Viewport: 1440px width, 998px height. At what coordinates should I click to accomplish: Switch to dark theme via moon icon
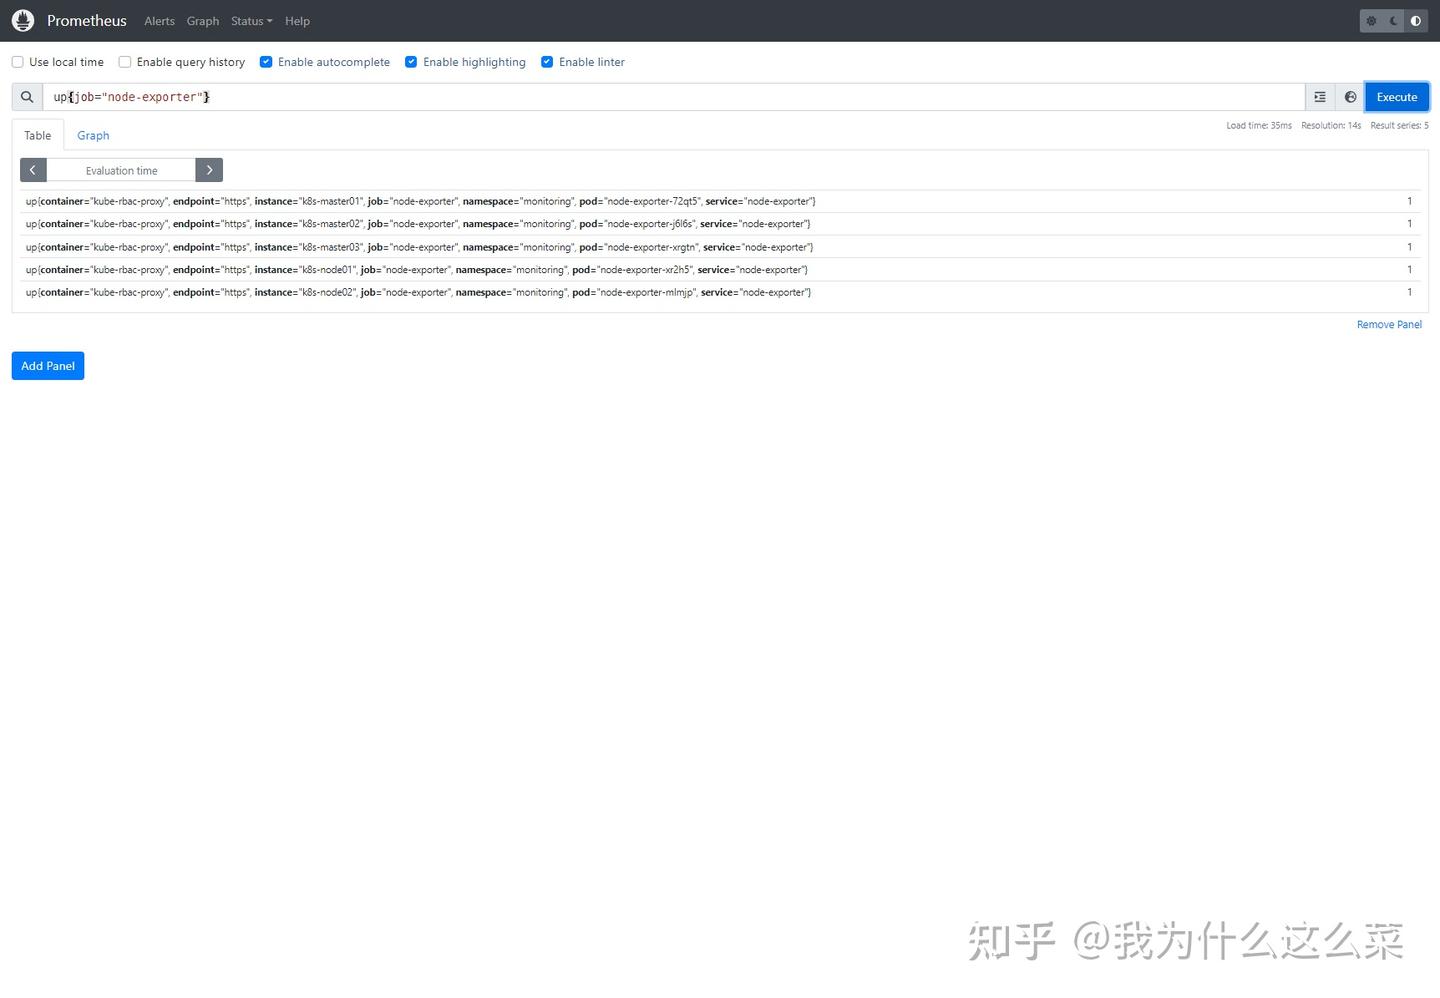point(1393,20)
